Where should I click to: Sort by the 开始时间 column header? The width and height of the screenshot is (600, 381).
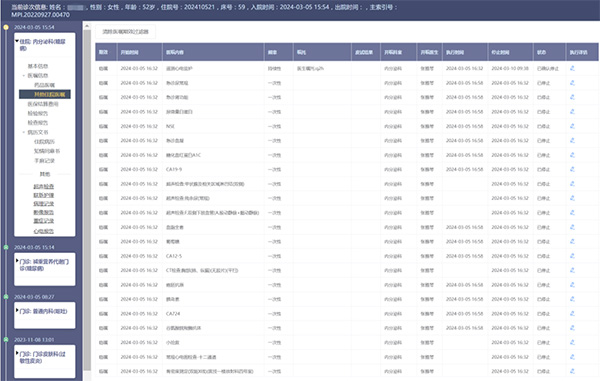(x=139, y=52)
